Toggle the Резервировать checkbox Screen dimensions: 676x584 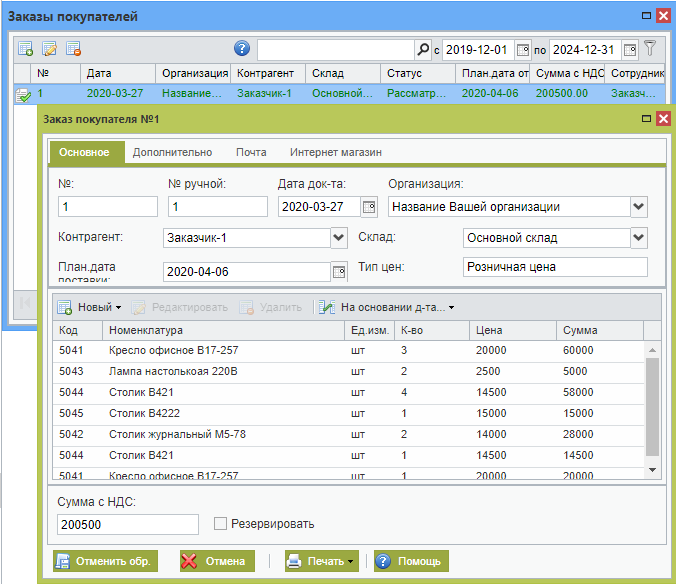[221, 524]
